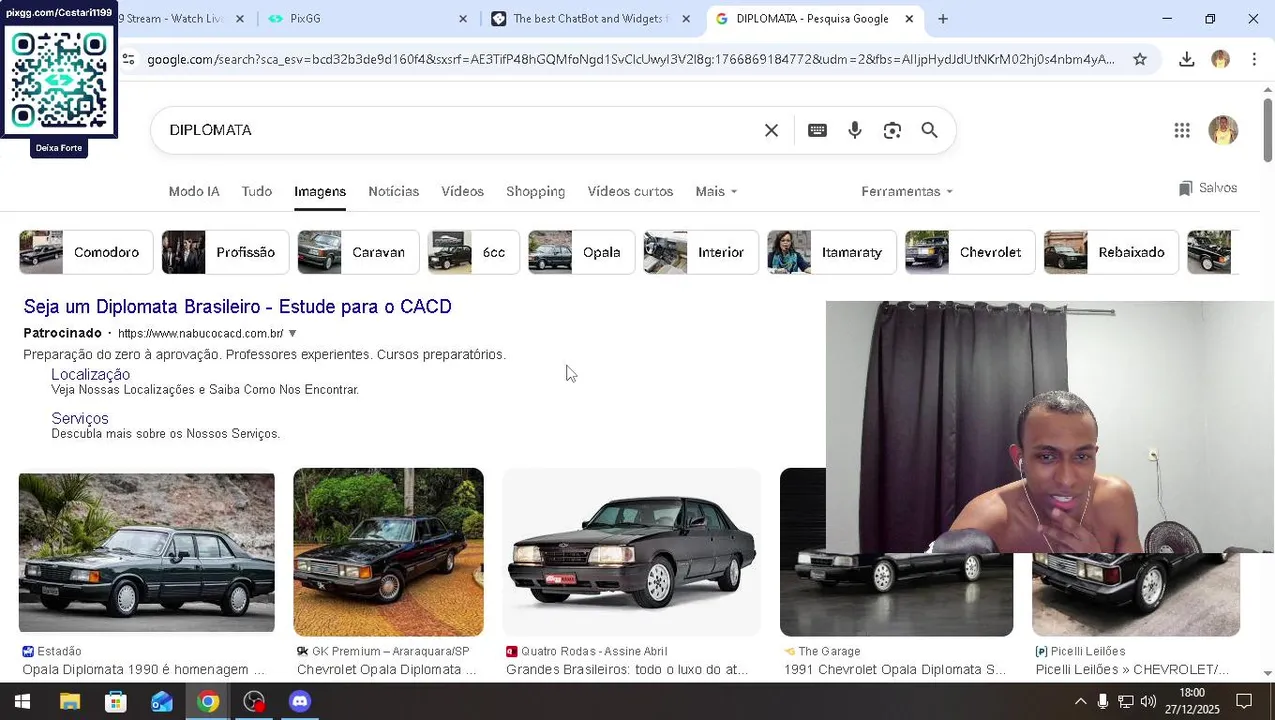Select the Tudo results tab
The image size is (1275, 720).
pyautogui.click(x=256, y=191)
